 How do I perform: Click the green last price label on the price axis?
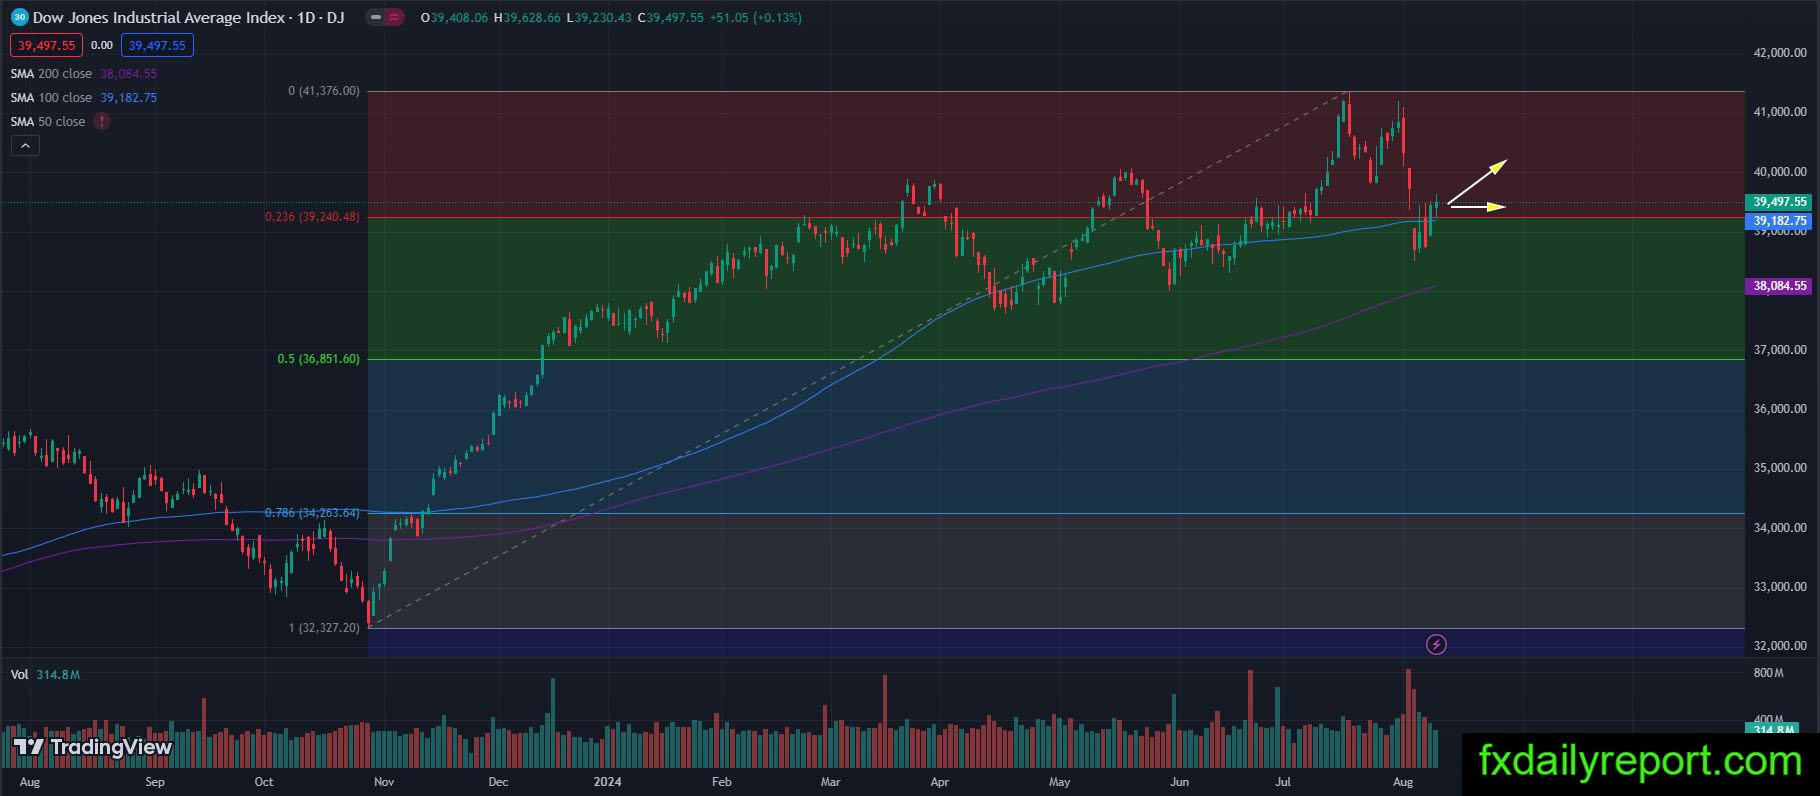(1780, 201)
